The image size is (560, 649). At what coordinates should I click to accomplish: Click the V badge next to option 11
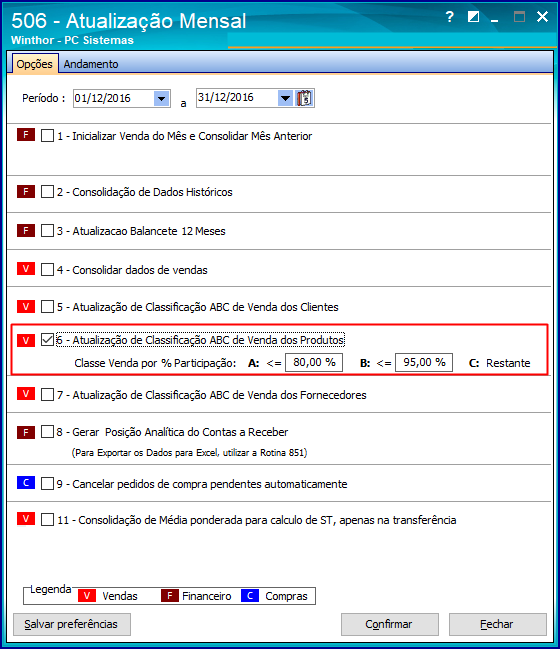pos(26,519)
